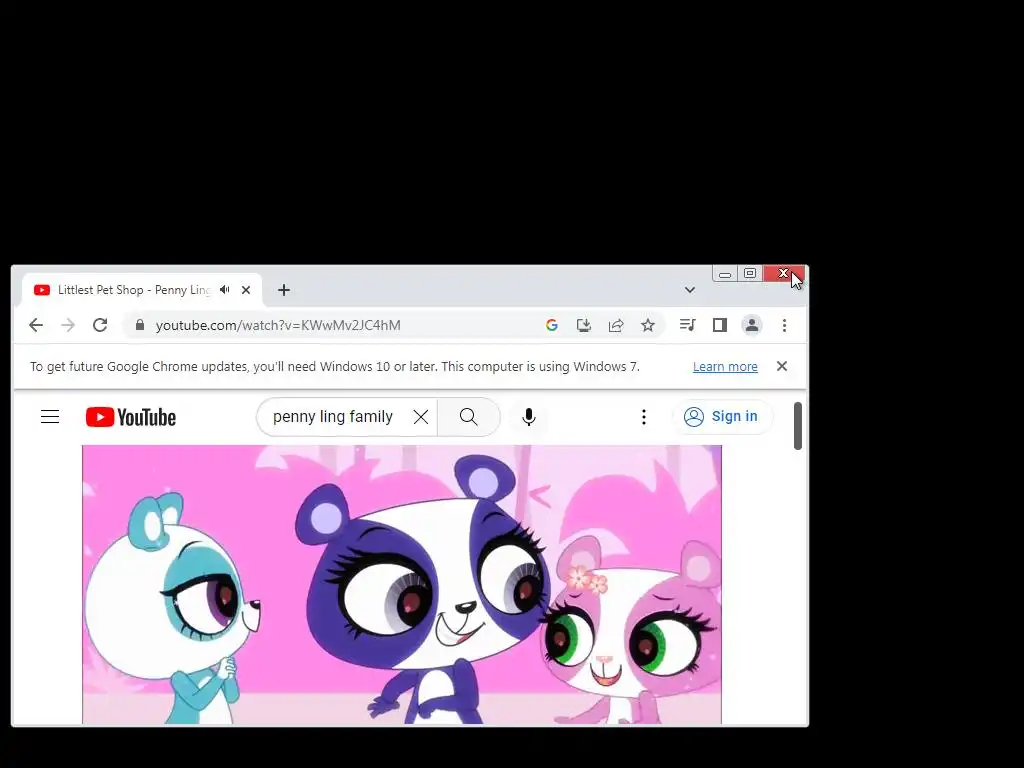
Task: Mute the tab via the speaker icon
Action: pyautogui.click(x=225, y=289)
